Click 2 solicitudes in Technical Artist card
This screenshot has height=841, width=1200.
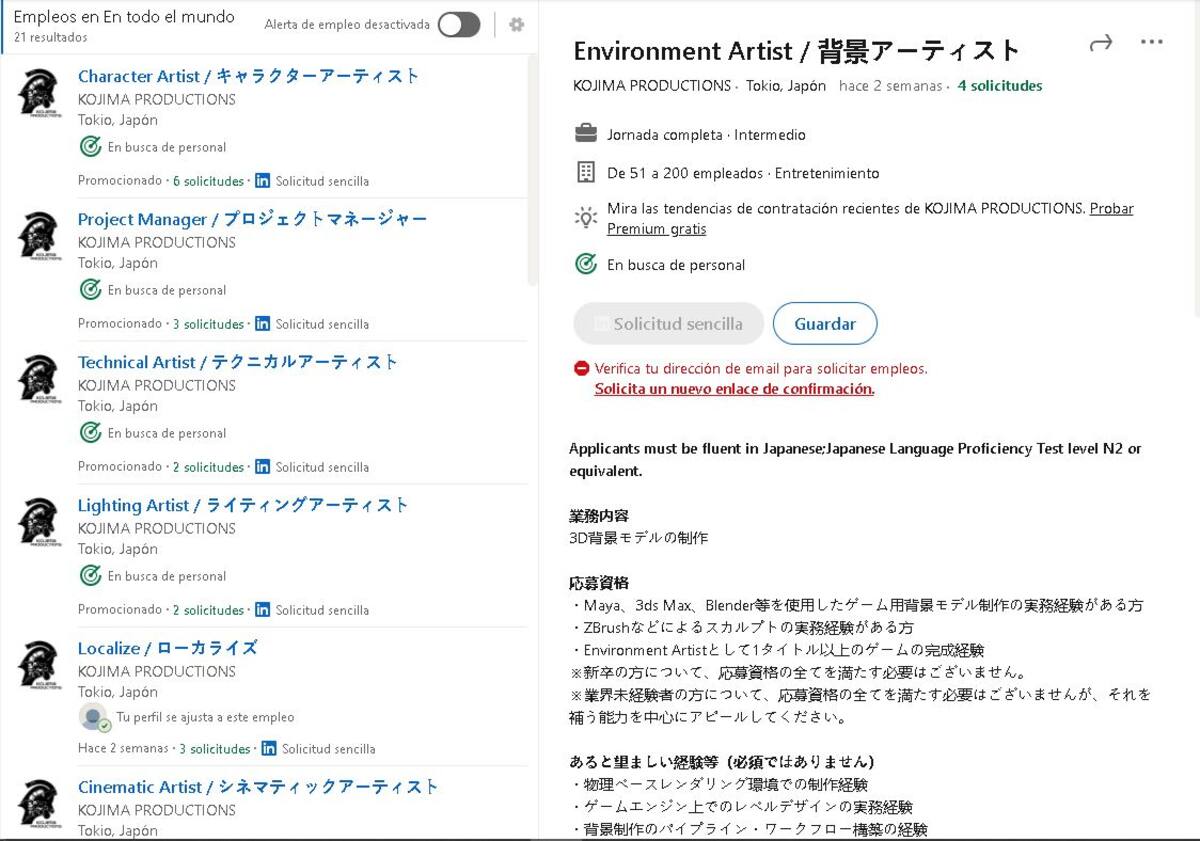tap(208, 467)
